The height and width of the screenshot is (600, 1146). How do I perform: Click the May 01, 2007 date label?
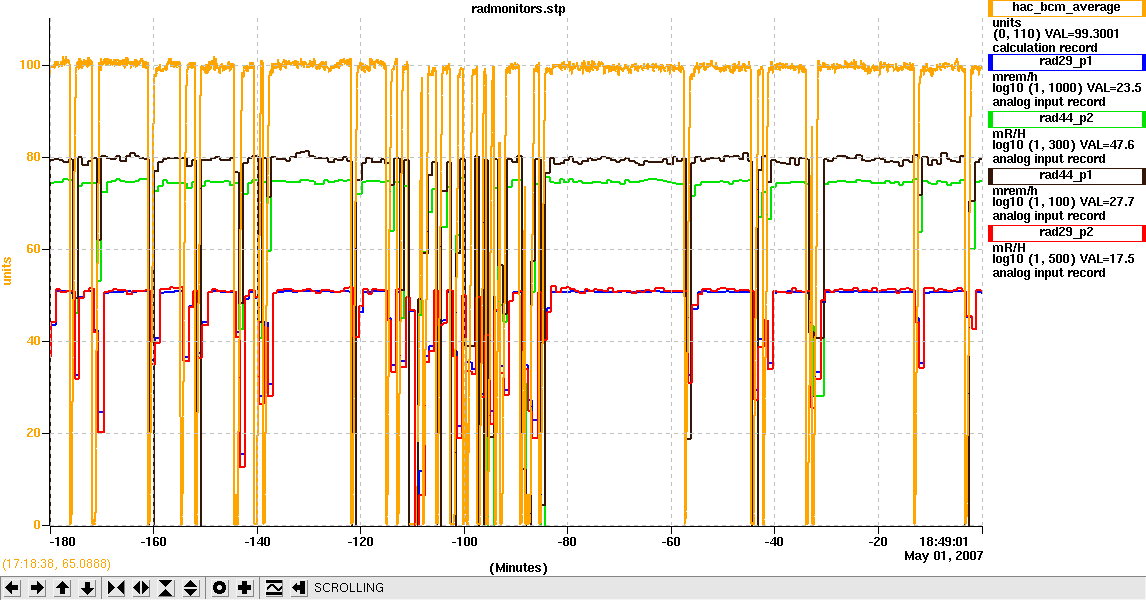[944, 556]
